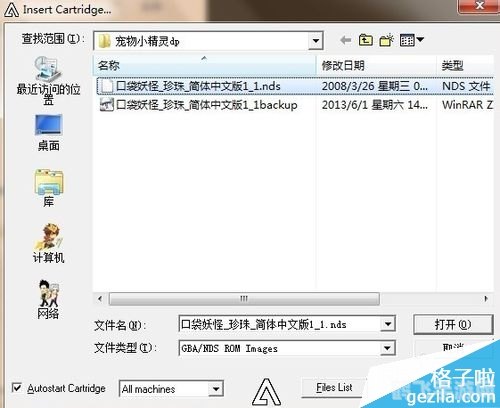Click the app icon in the title bar

[x=11, y=9]
